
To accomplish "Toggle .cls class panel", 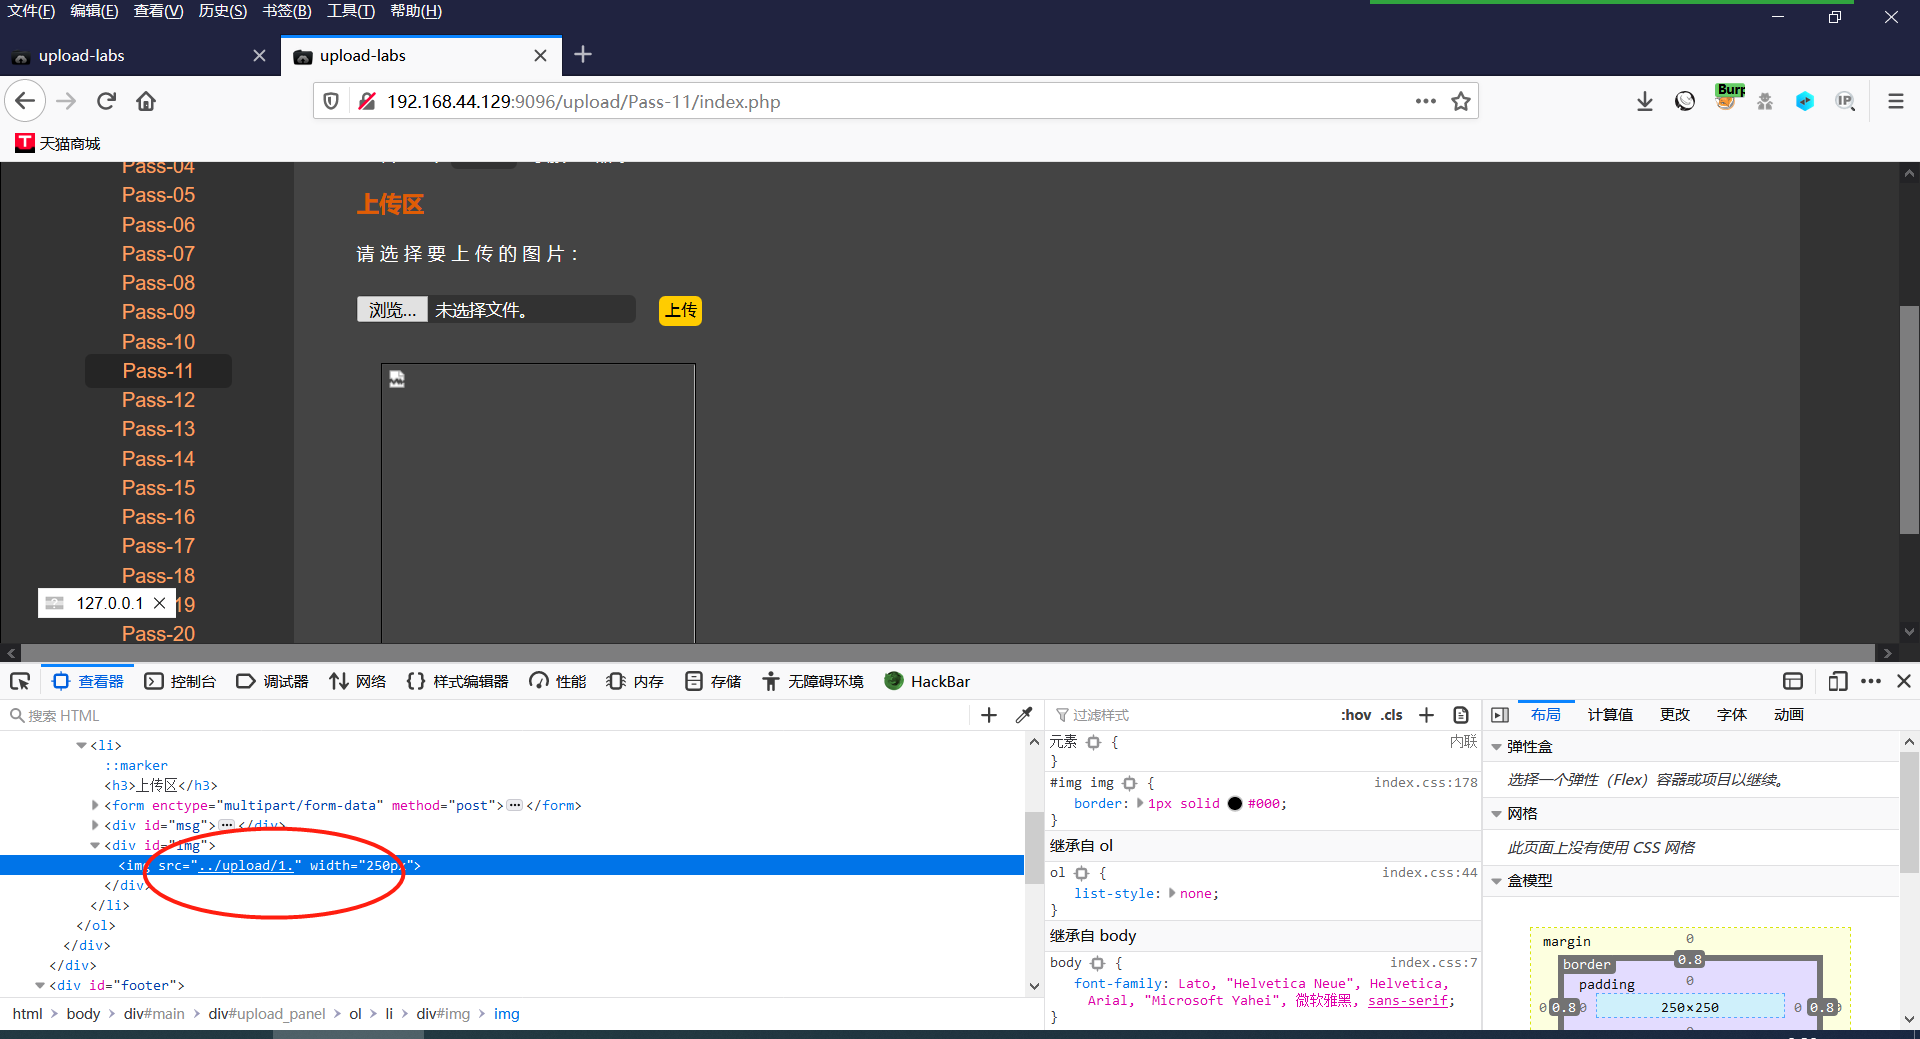I will tap(1392, 715).
